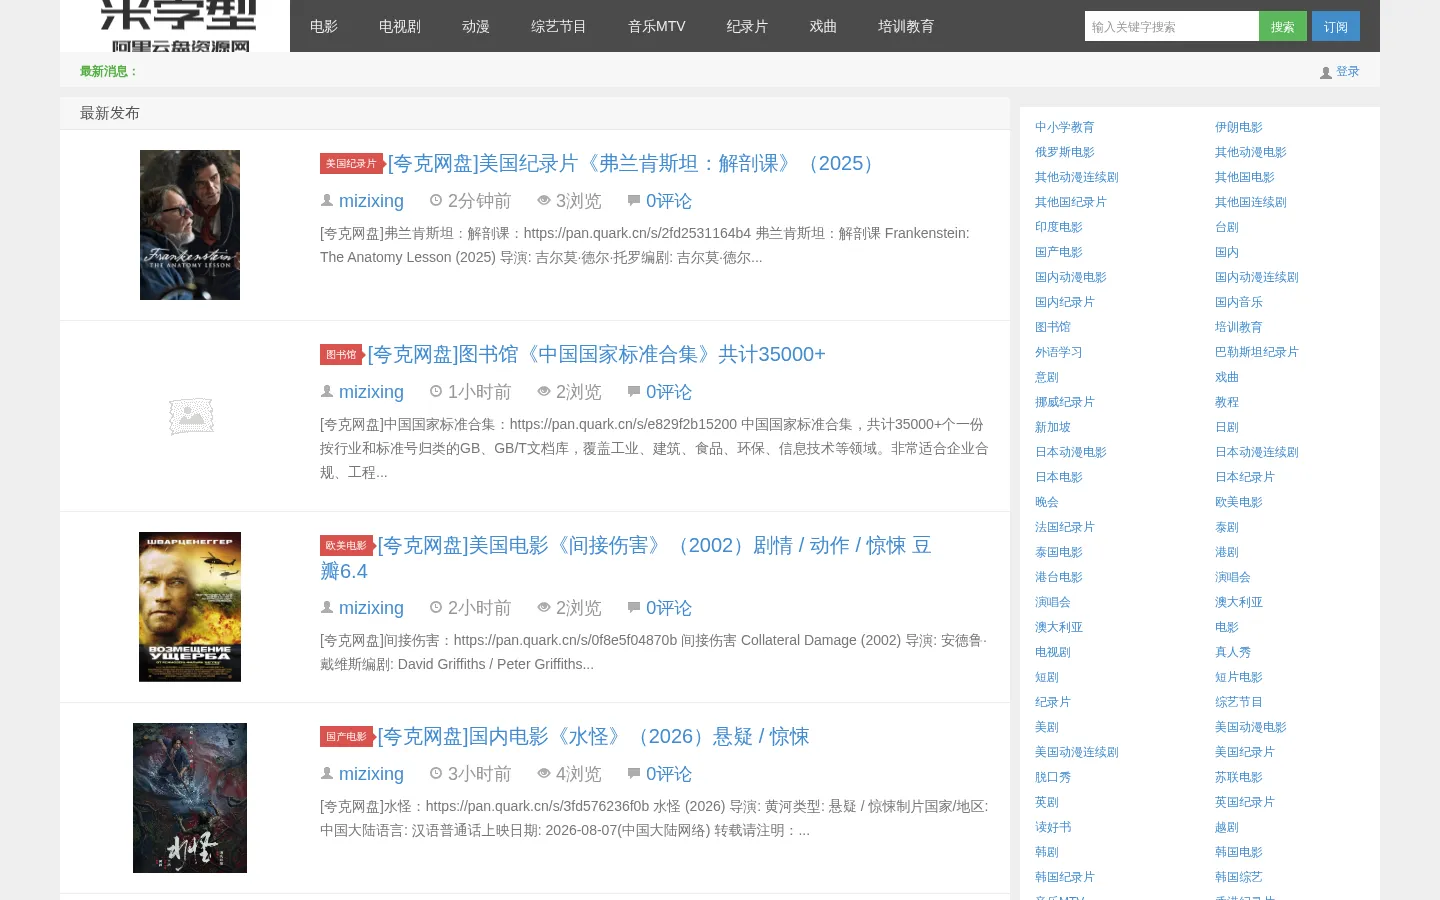The width and height of the screenshot is (1440, 900).
Task: Open 脱口秀 category in the sidebar
Action: 1052,777
